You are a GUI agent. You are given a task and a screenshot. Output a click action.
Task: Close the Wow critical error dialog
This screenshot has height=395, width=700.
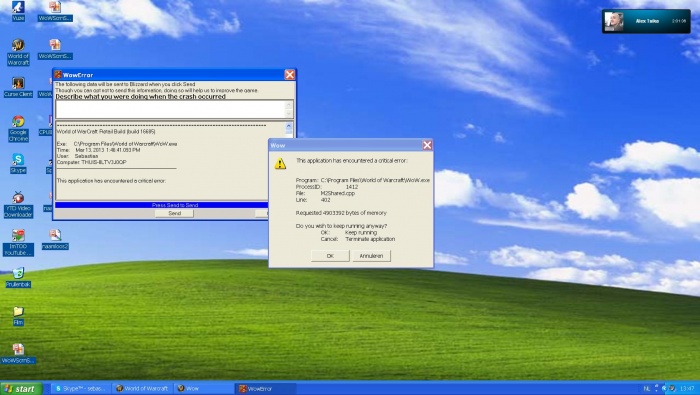pos(427,145)
